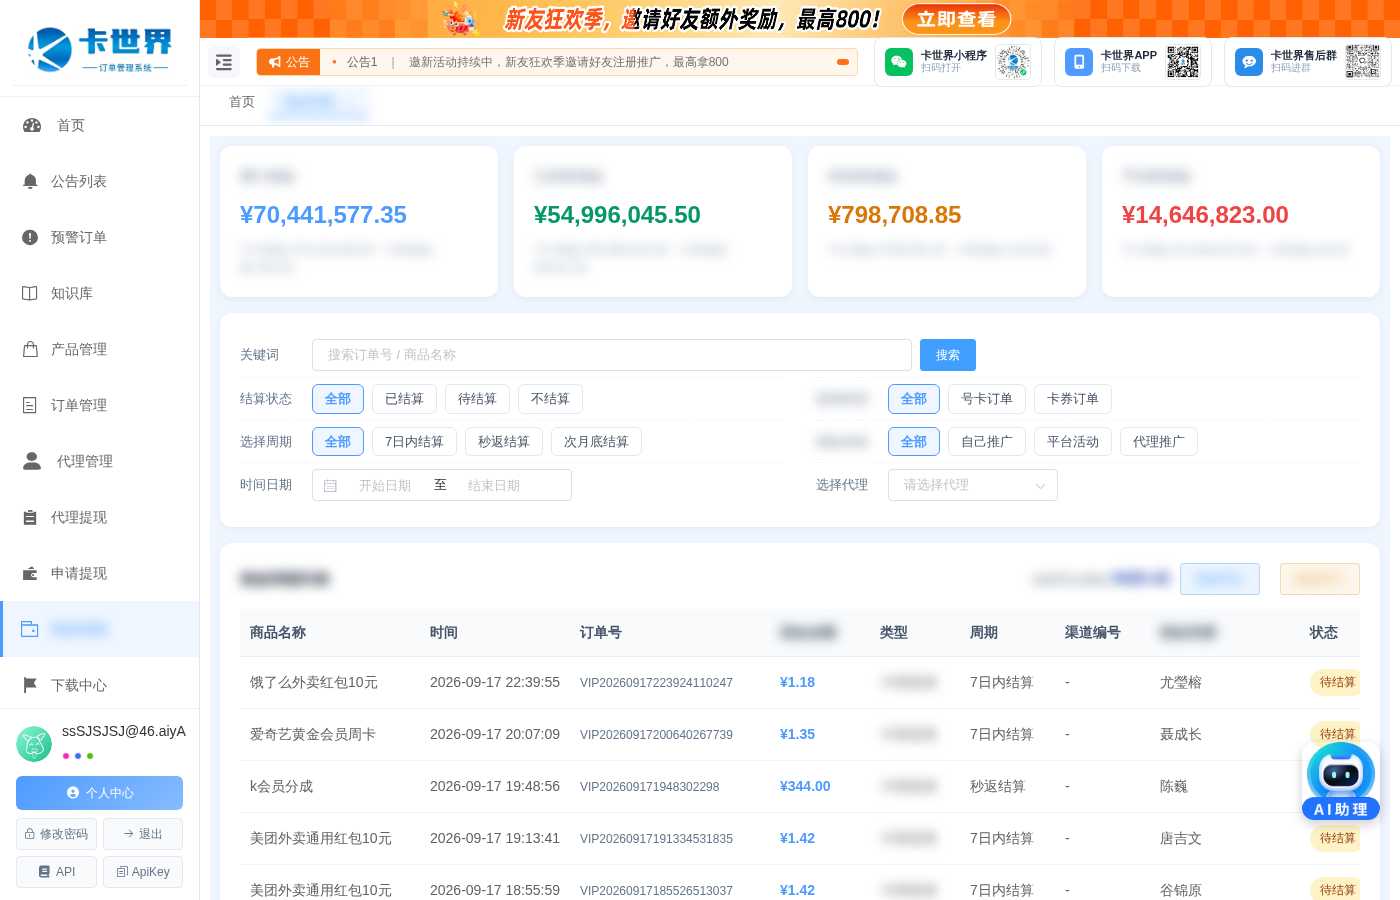This screenshot has width=1400, height=900.
Task: Expand 代理管理 sidebar menu
Action: click(x=100, y=461)
